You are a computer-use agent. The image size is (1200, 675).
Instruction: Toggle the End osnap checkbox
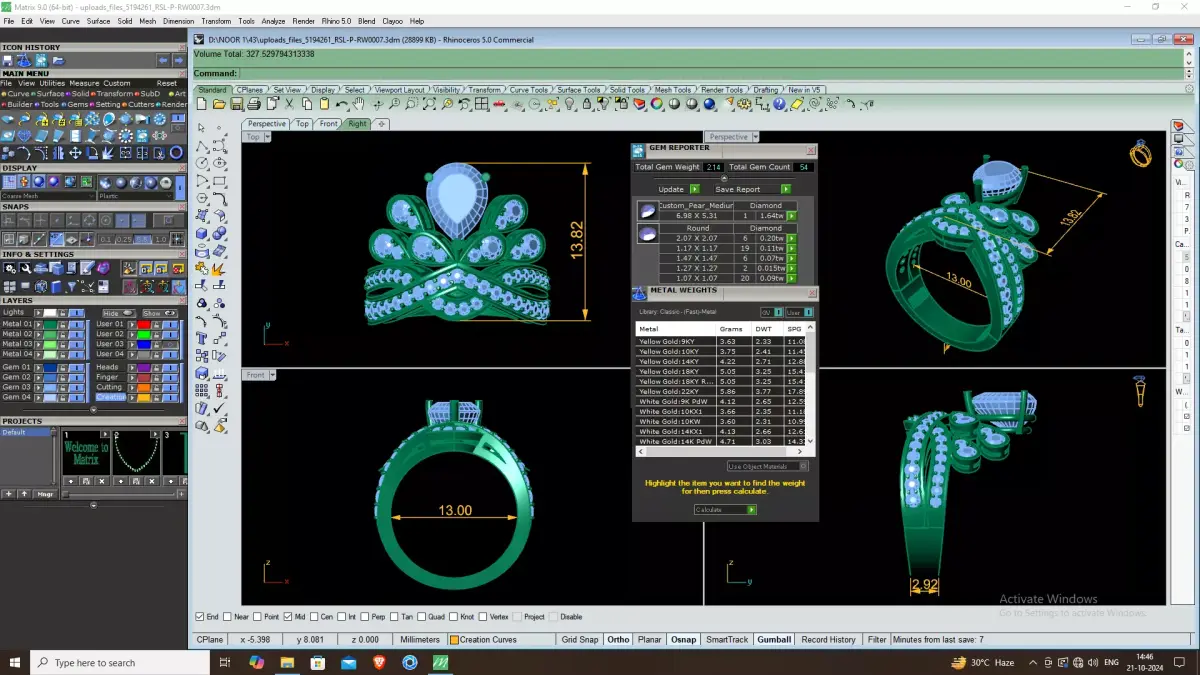click(x=199, y=617)
